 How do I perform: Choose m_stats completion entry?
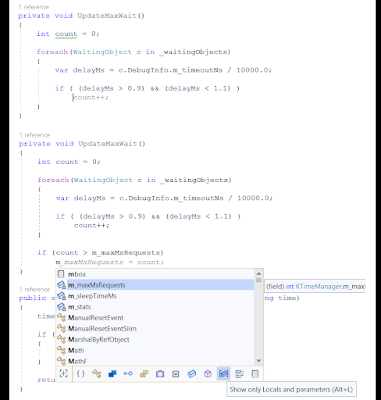(x=155, y=307)
